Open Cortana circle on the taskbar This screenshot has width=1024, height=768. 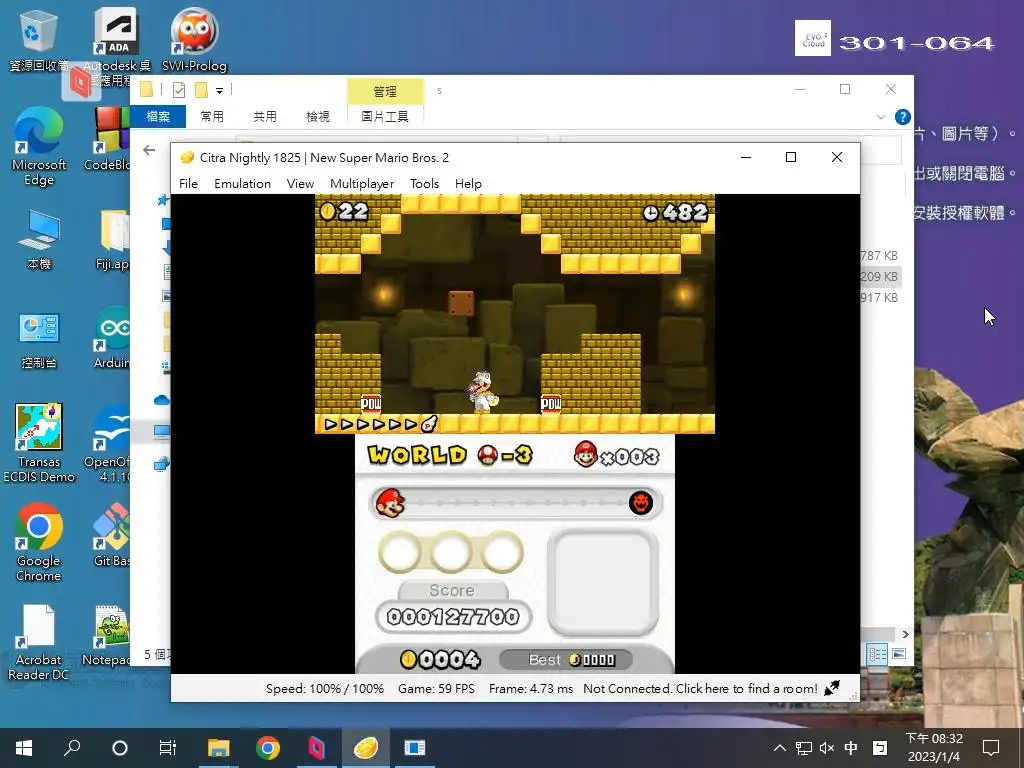pos(120,747)
